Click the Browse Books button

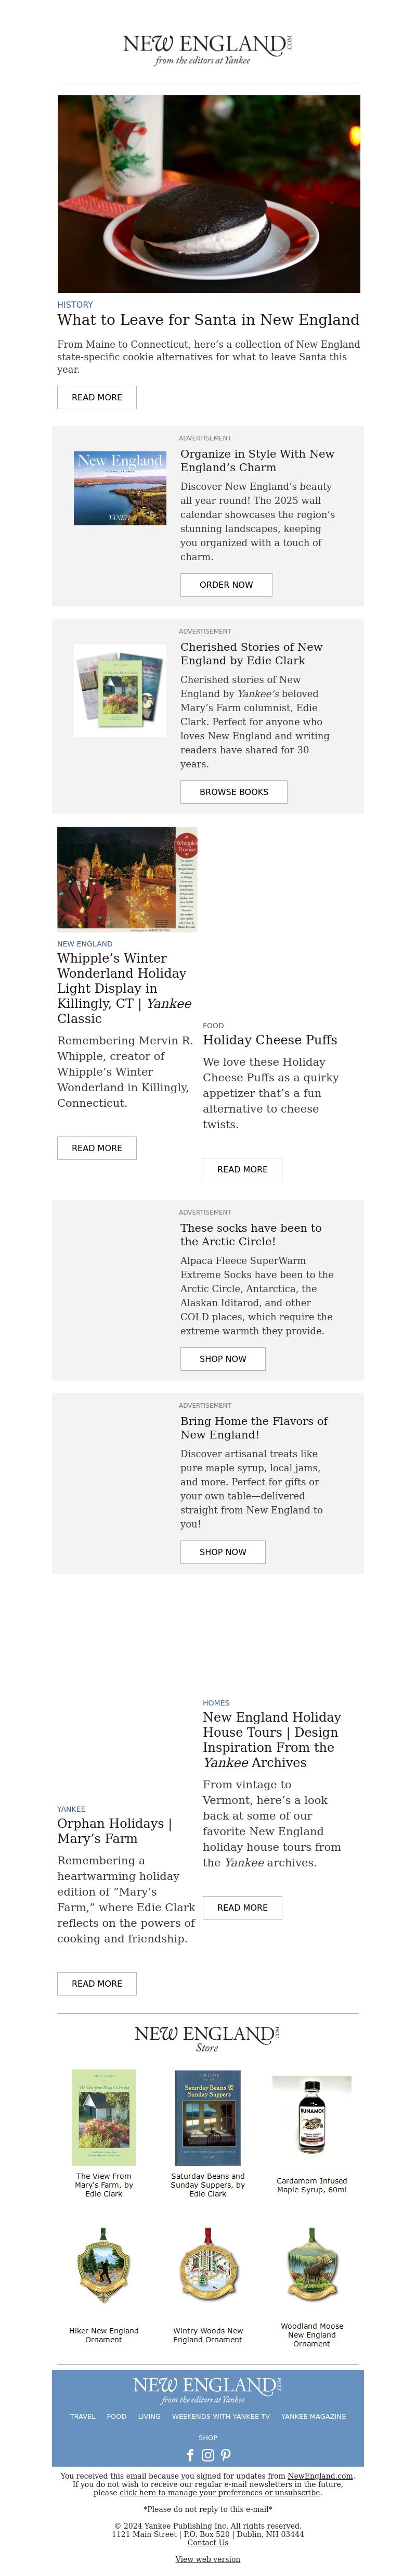[234, 792]
